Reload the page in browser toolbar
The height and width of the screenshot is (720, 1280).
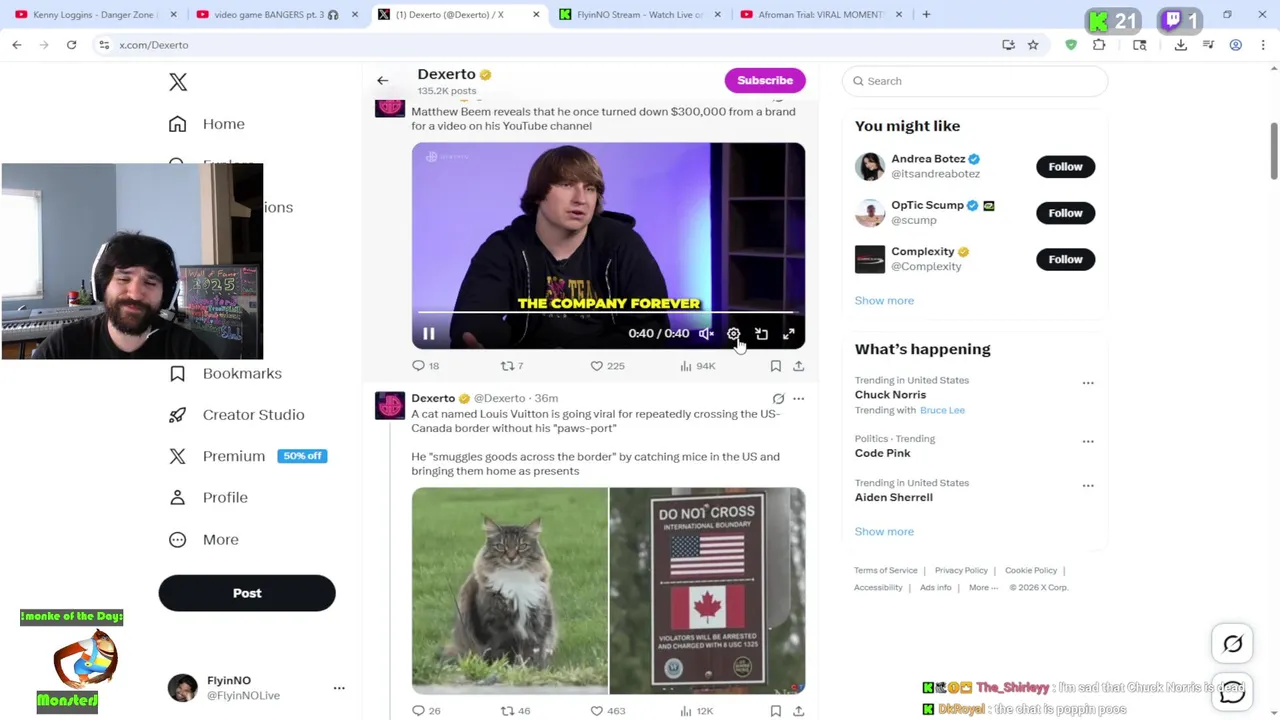pyautogui.click(x=71, y=45)
